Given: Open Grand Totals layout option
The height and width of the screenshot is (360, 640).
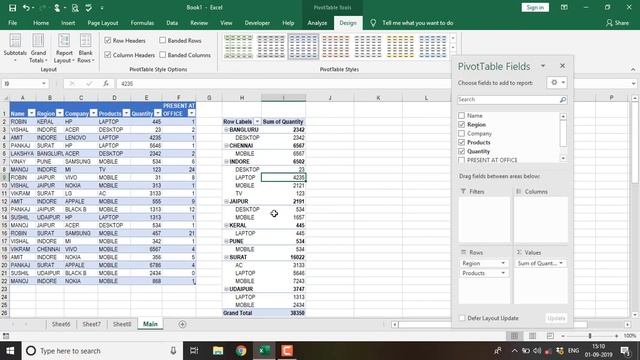Looking at the screenshot, I should coord(38,48).
